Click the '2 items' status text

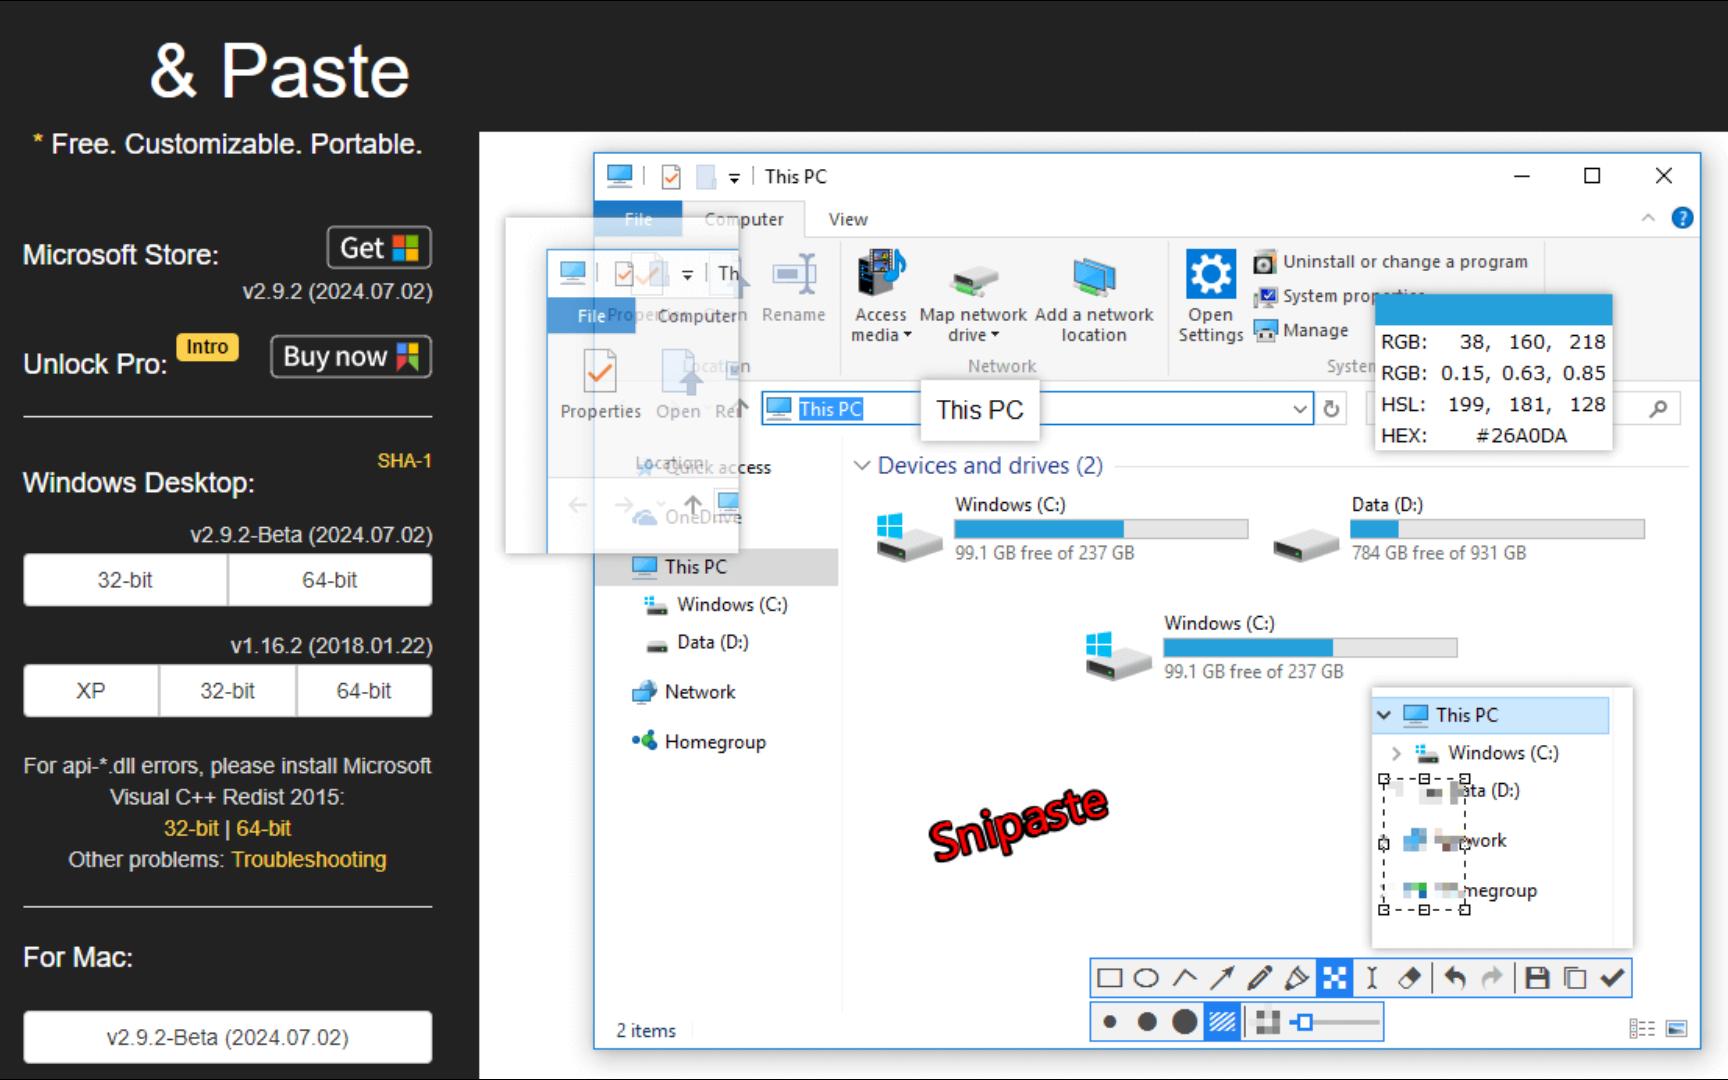[x=646, y=1030]
